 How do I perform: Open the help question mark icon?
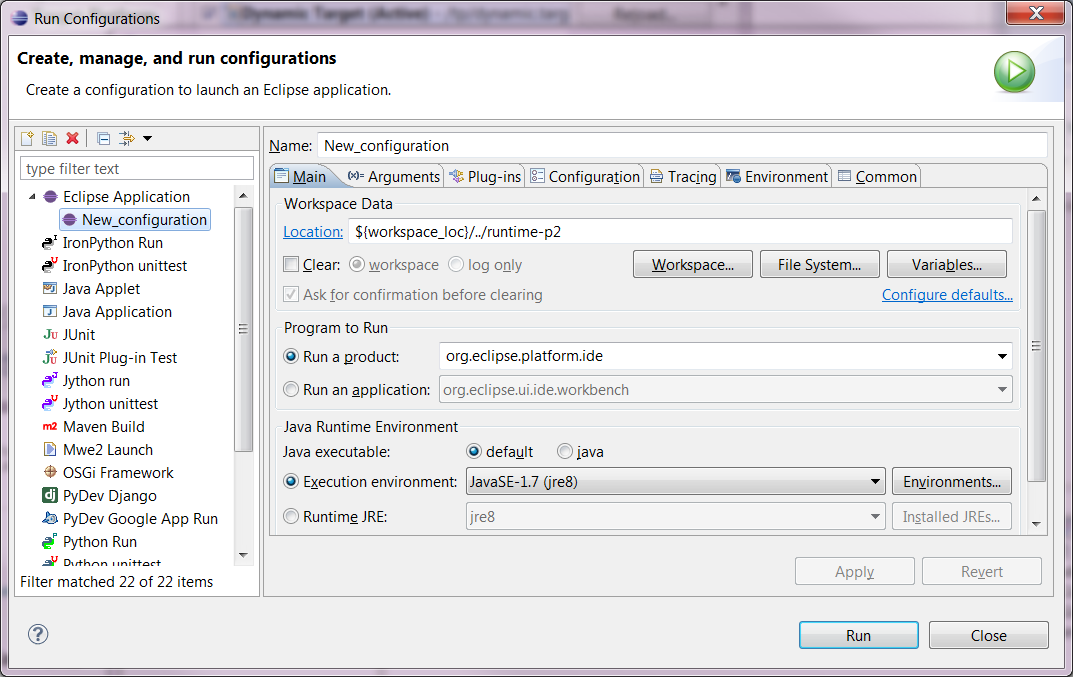pyautogui.click(x=38, y=634)
